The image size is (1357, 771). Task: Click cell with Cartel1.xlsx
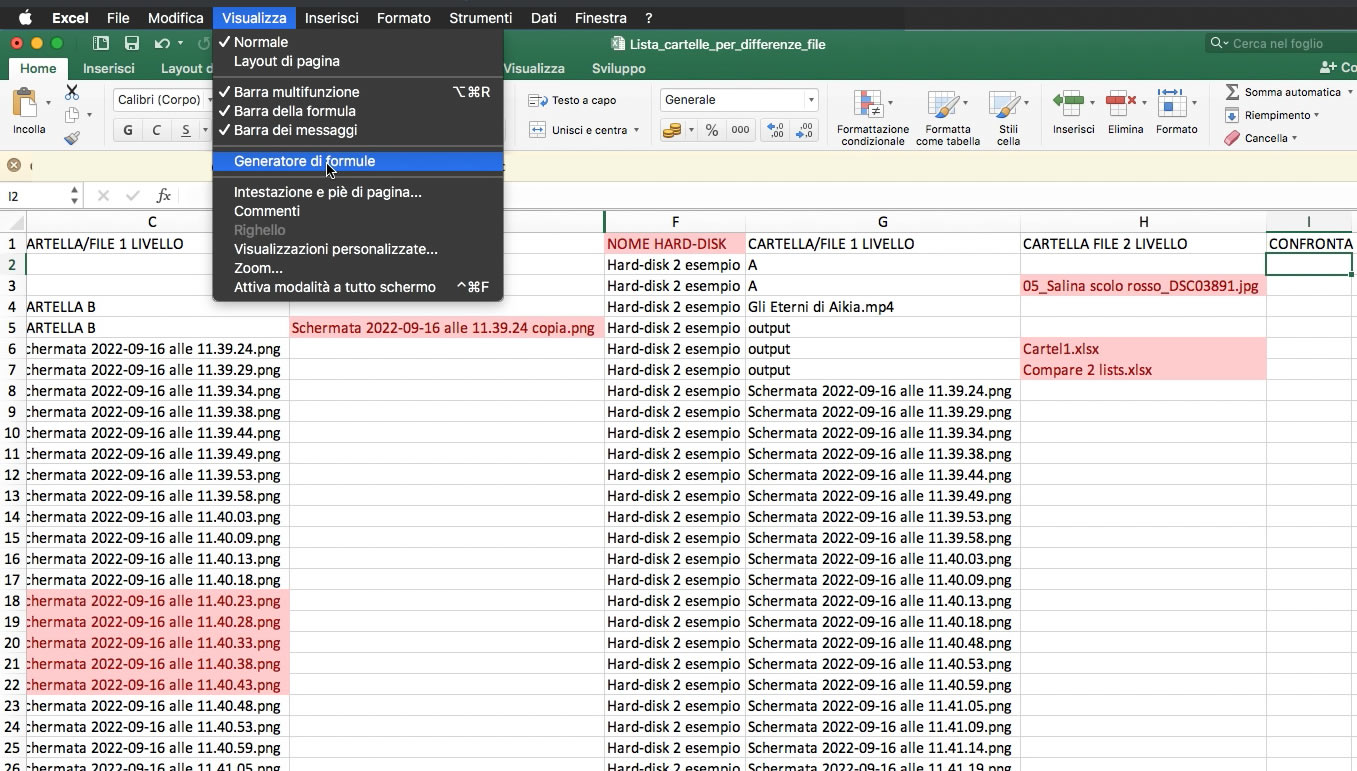coord(1143,349)
